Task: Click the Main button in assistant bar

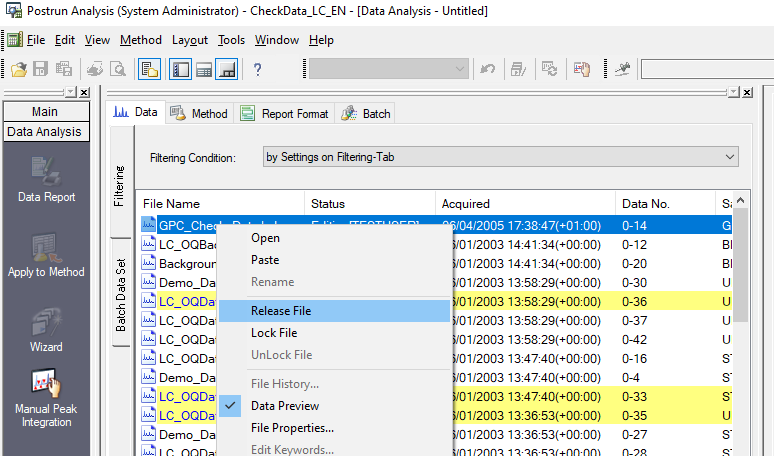Action: point(46,112)
